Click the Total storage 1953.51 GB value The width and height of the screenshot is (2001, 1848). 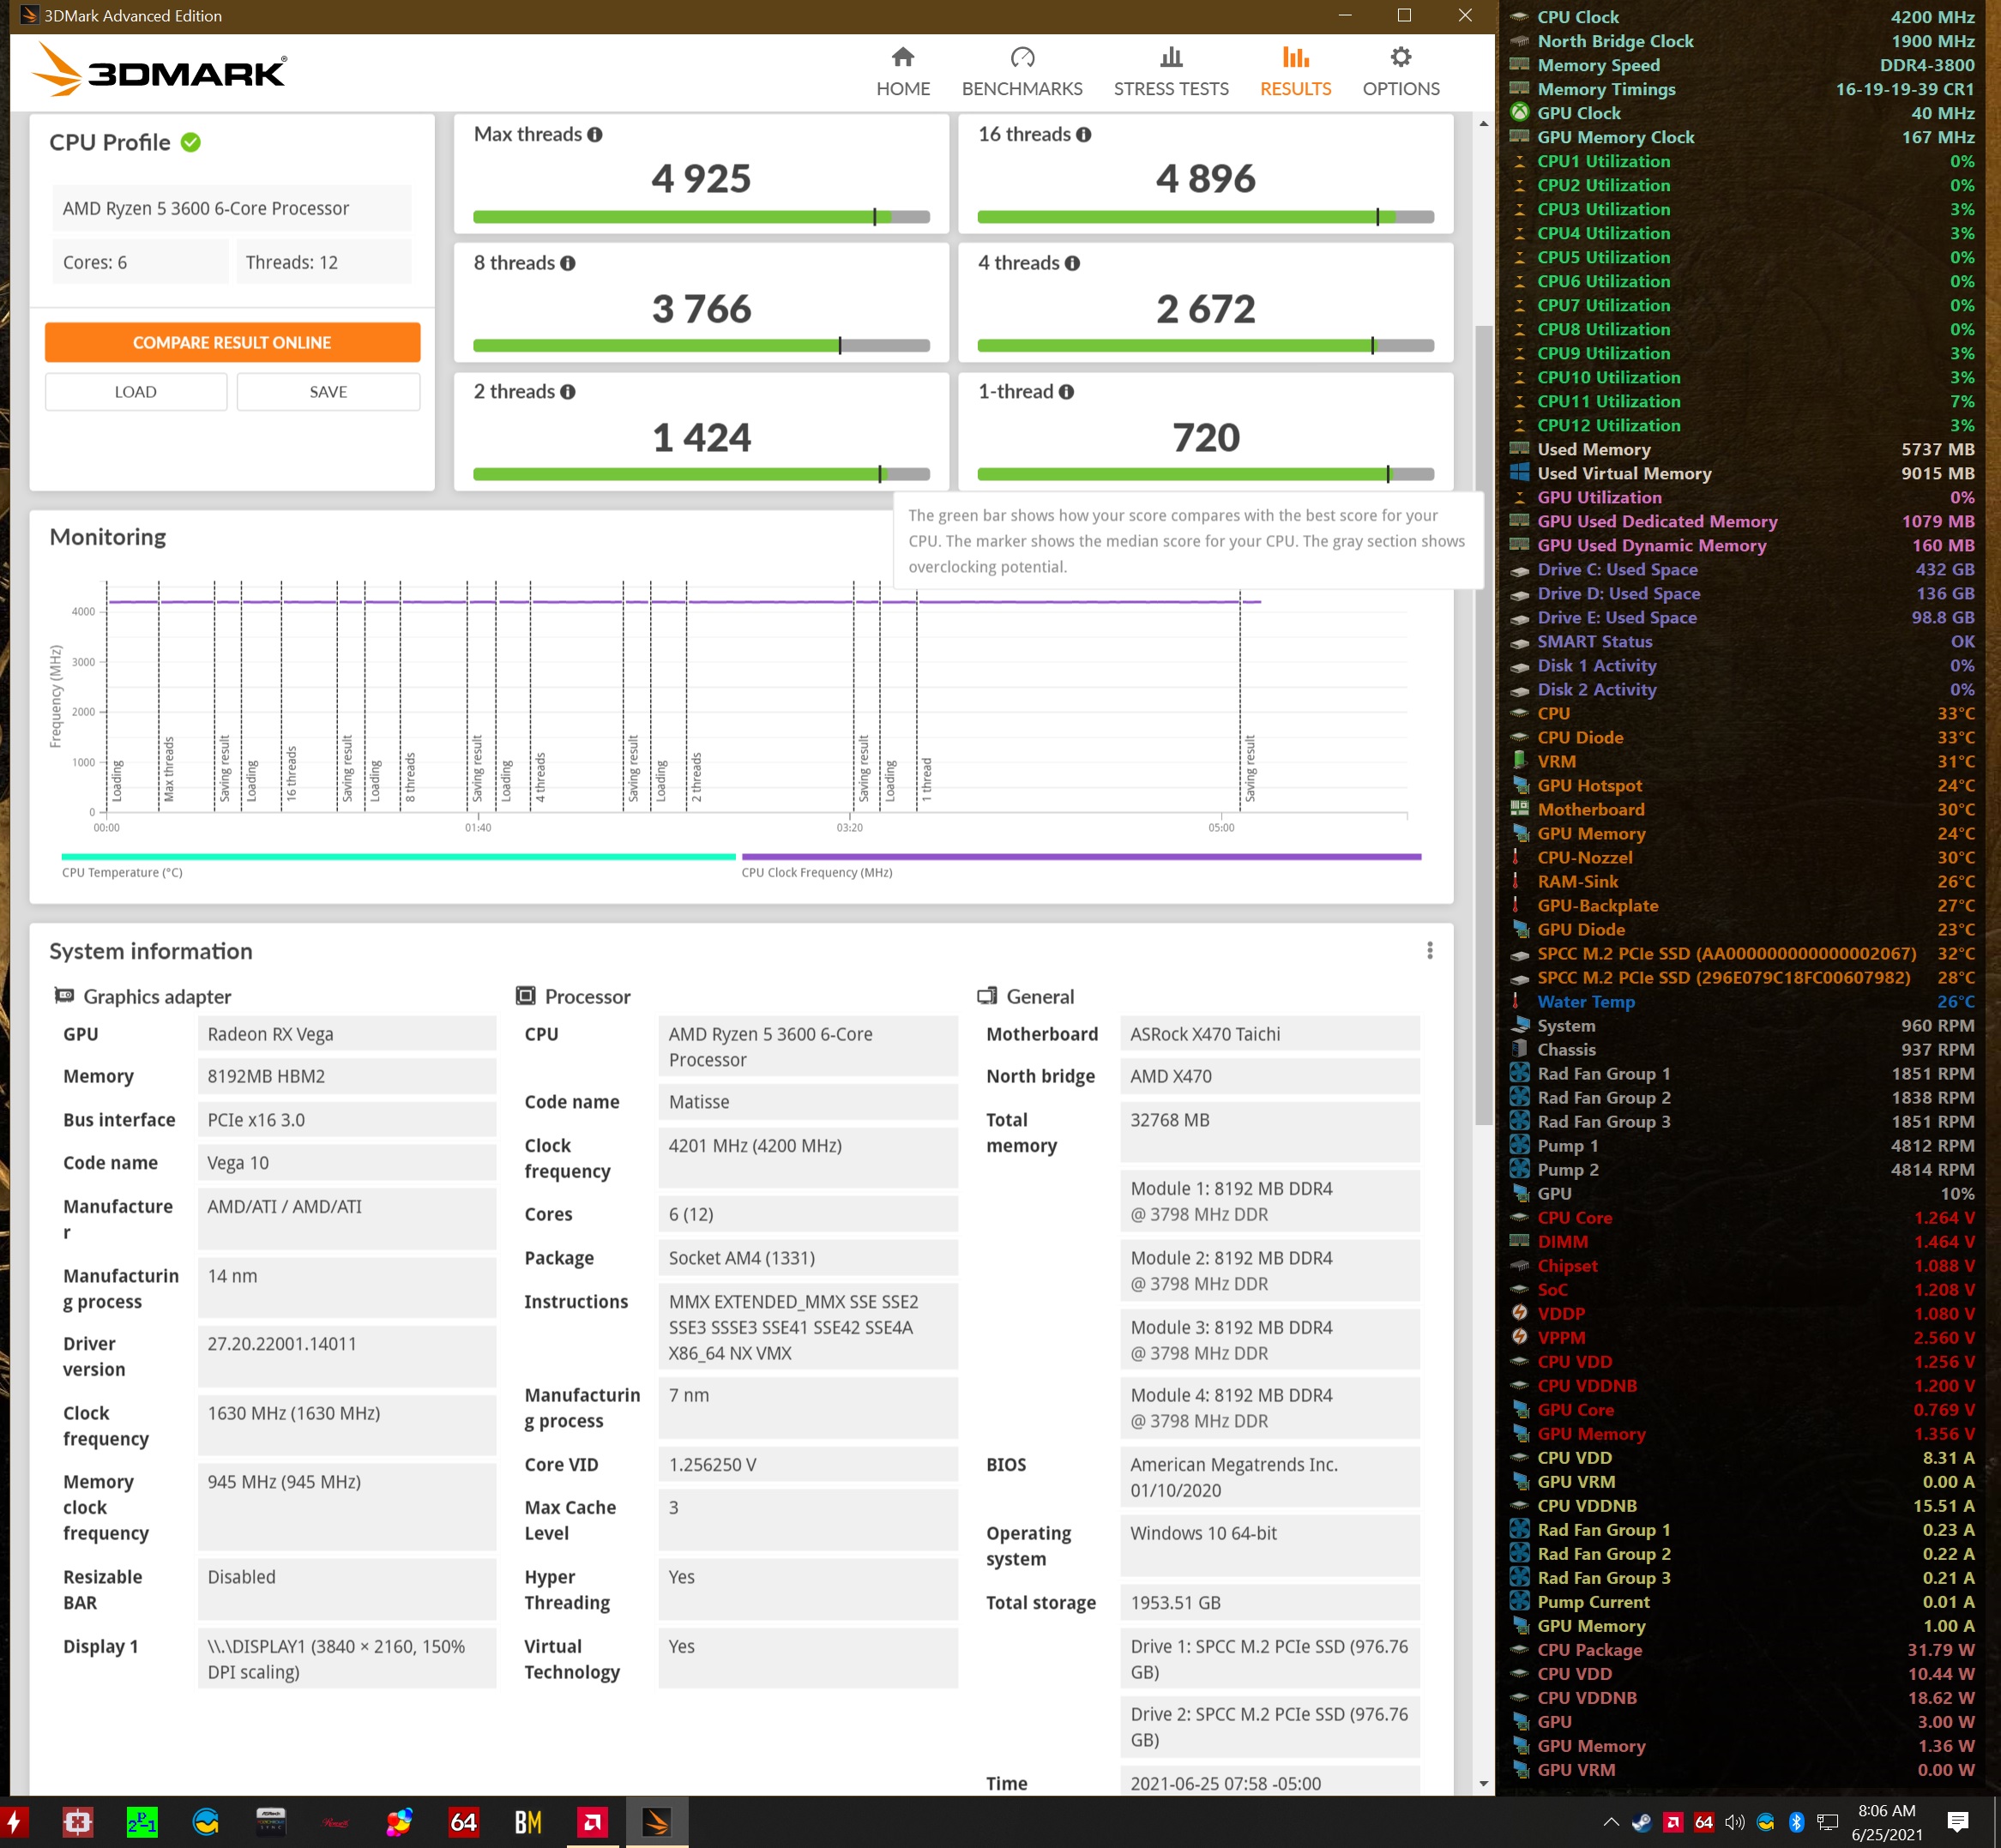pos(1269,1602)
